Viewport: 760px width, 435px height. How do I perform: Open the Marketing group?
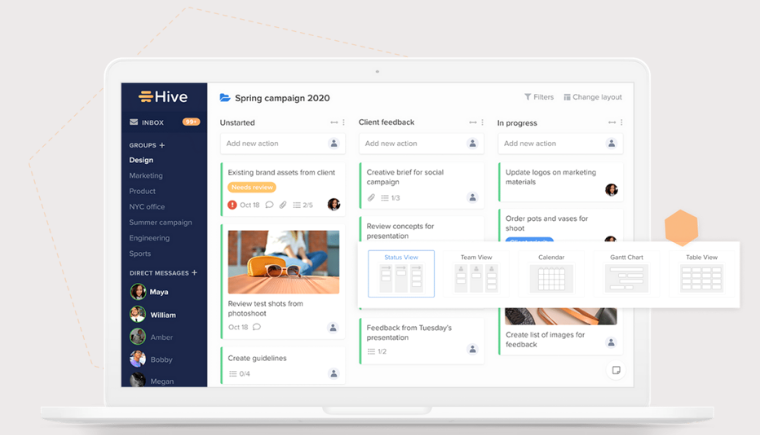[146, 176]
